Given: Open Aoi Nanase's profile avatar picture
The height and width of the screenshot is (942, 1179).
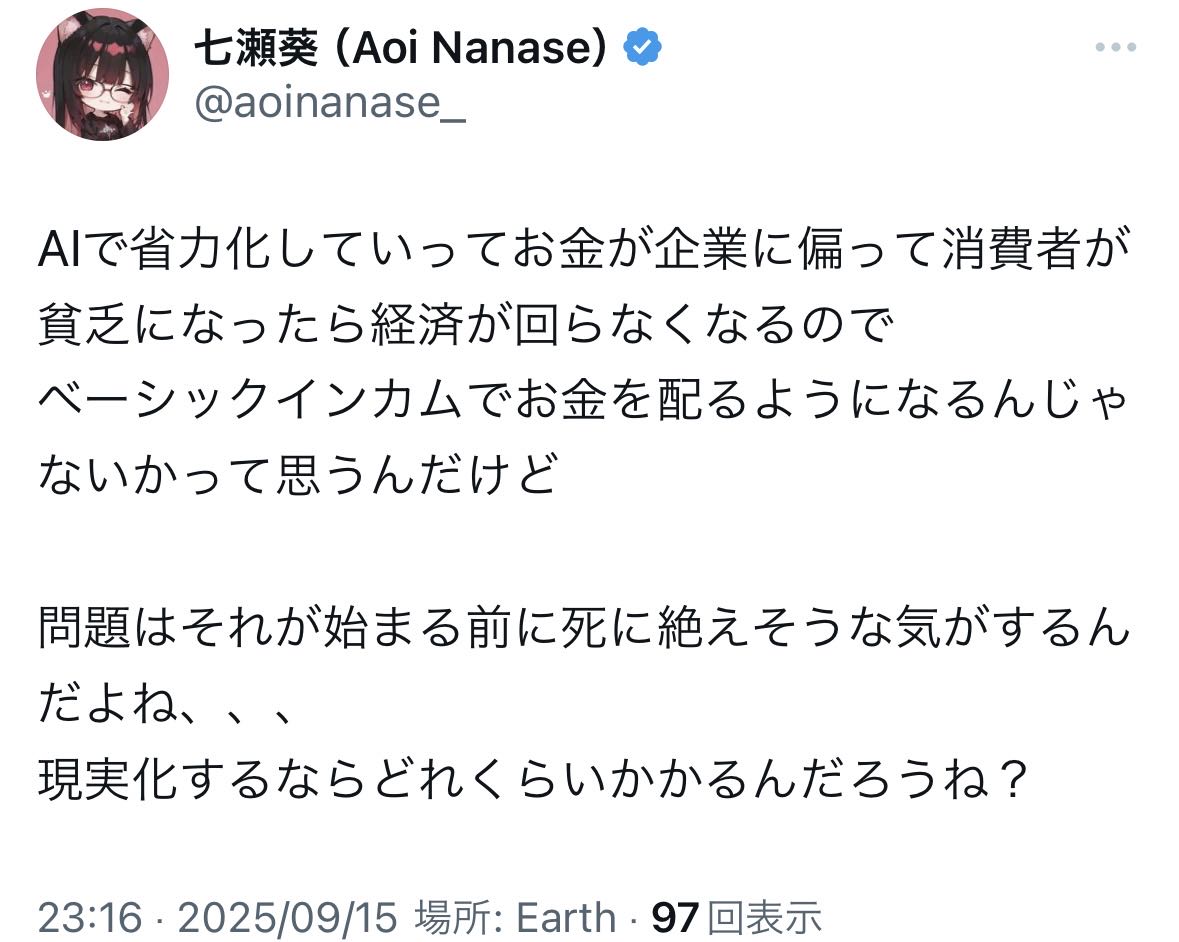Looking at the screenshot, I should [102, 74].
